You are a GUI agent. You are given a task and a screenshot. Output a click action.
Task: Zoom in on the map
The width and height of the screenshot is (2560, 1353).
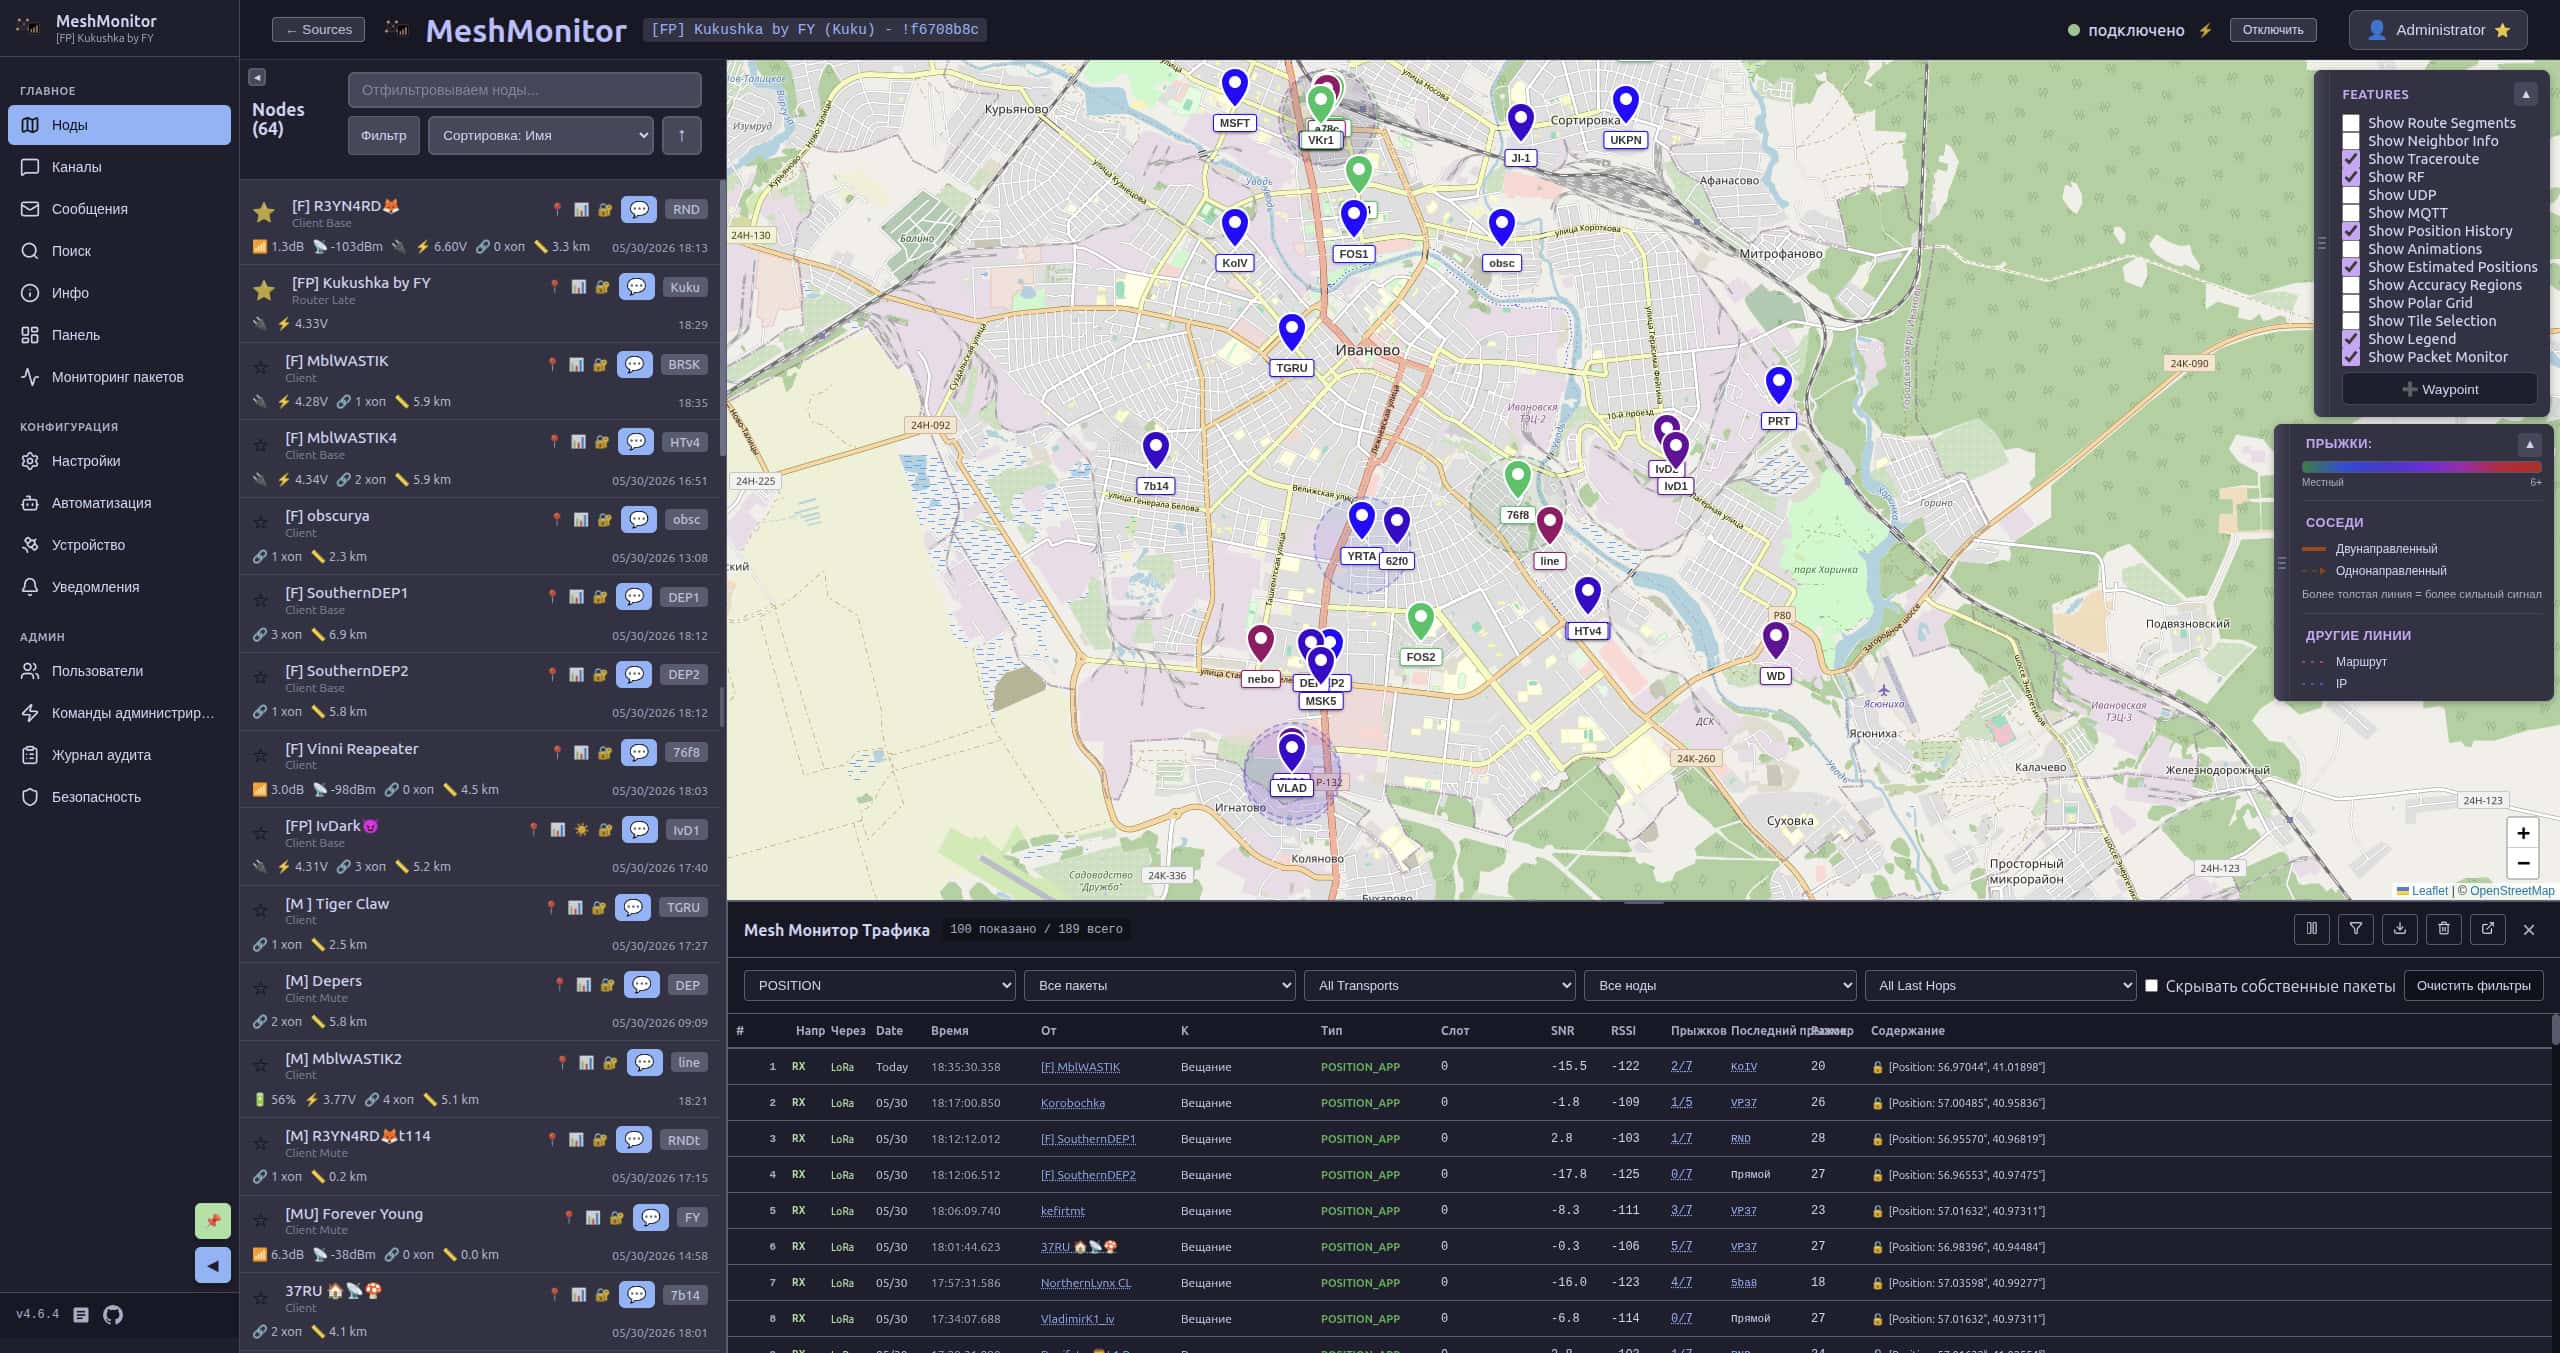pyautogui.click(x=2523, y=833)
